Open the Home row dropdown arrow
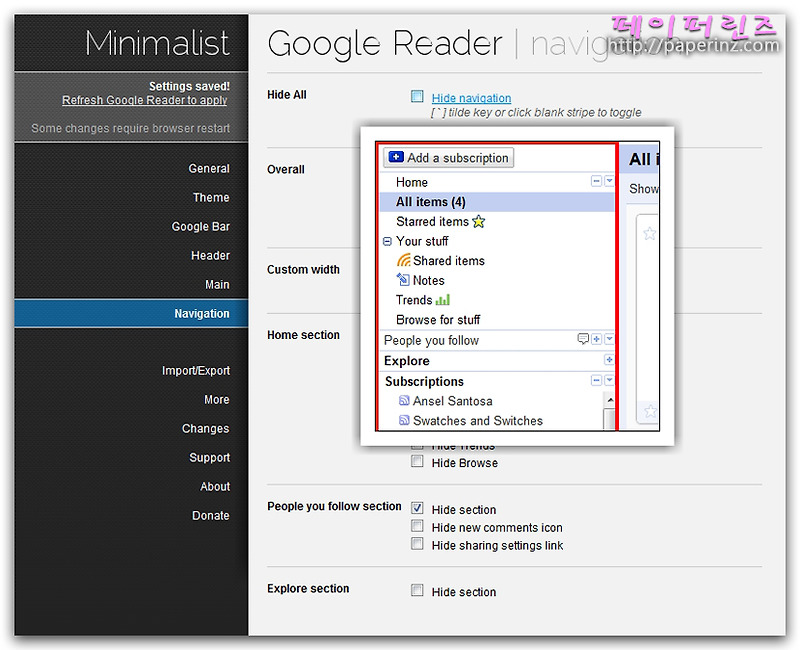The height and width of the screenshot is (650, 800). pos(609,181)
